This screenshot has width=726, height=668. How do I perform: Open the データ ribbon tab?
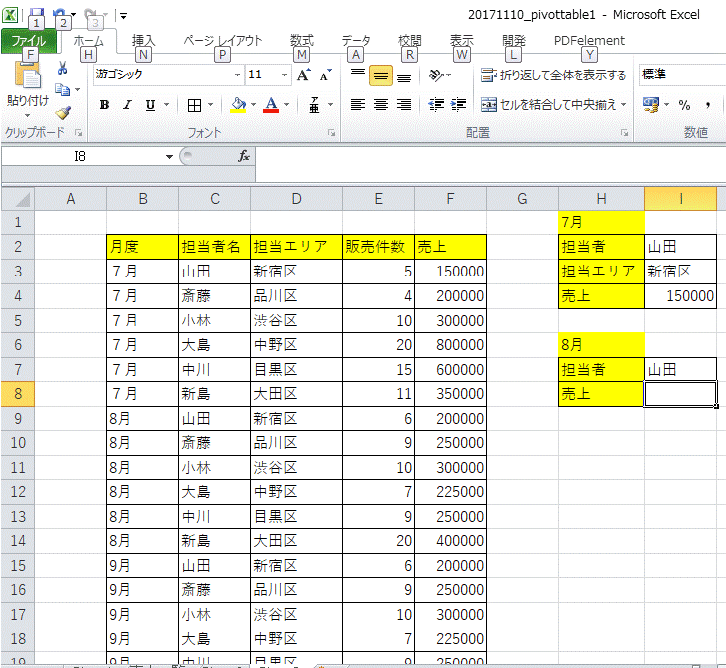click(x=355, y=41)
